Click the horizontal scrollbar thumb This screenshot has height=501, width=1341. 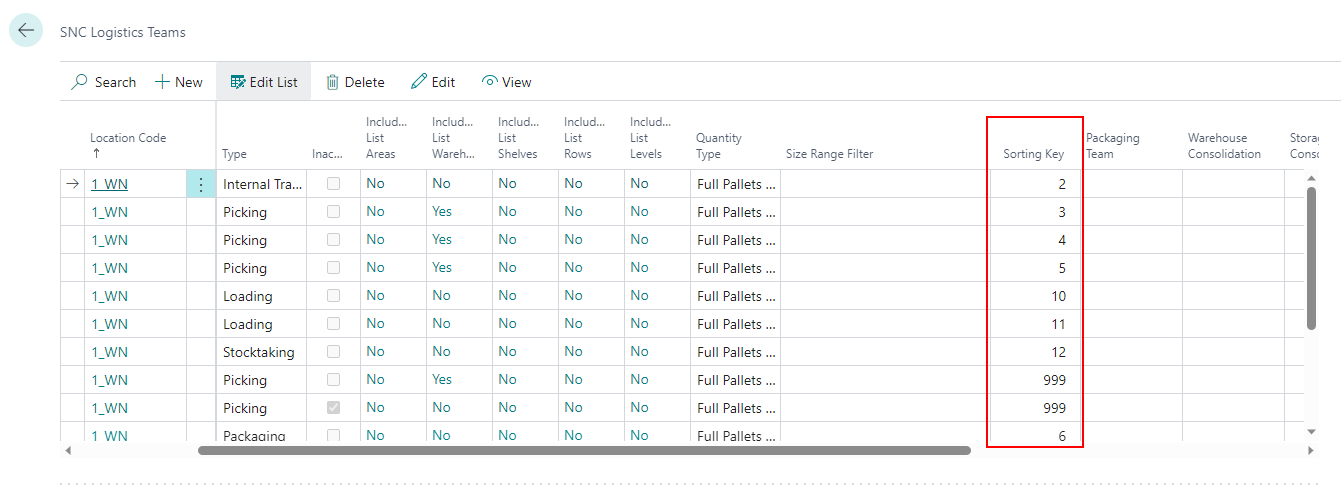584,450
